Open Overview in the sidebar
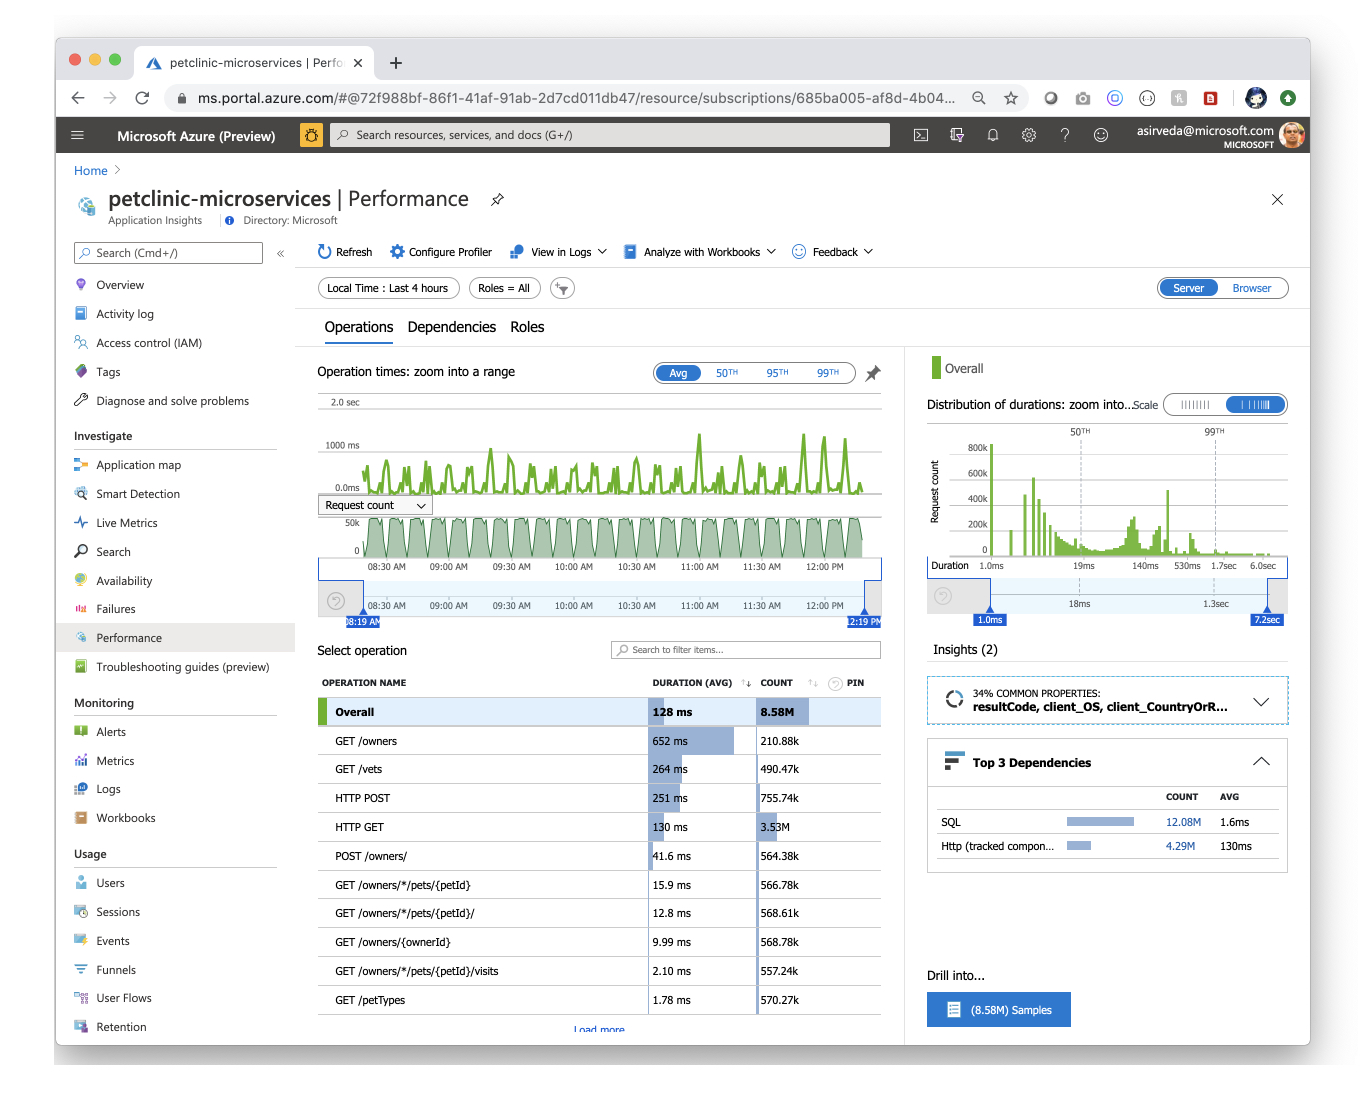The width and height of the screenshot is (1366, 1119). point(120,285)
